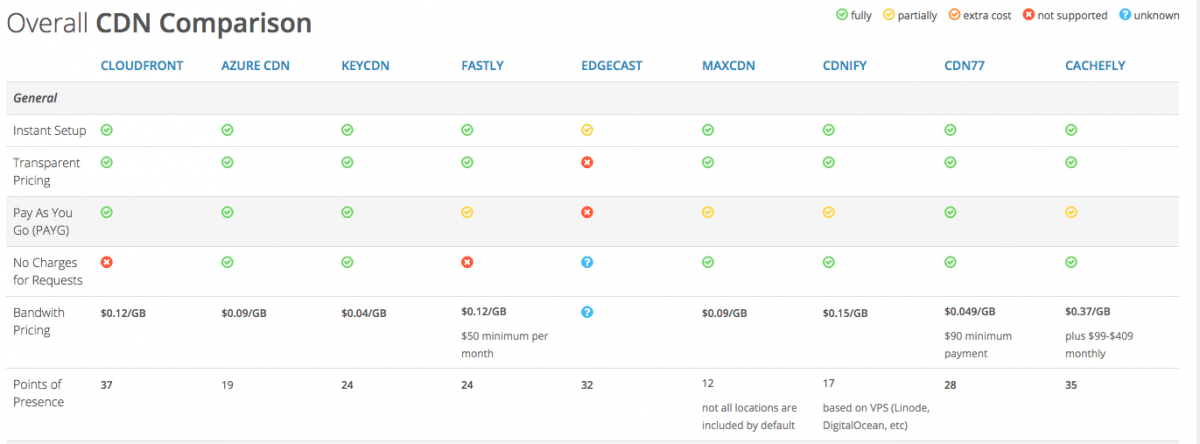Click the 'Pay As You Go (PAYG)' label

pyautogui.click(x=43, y=221)
